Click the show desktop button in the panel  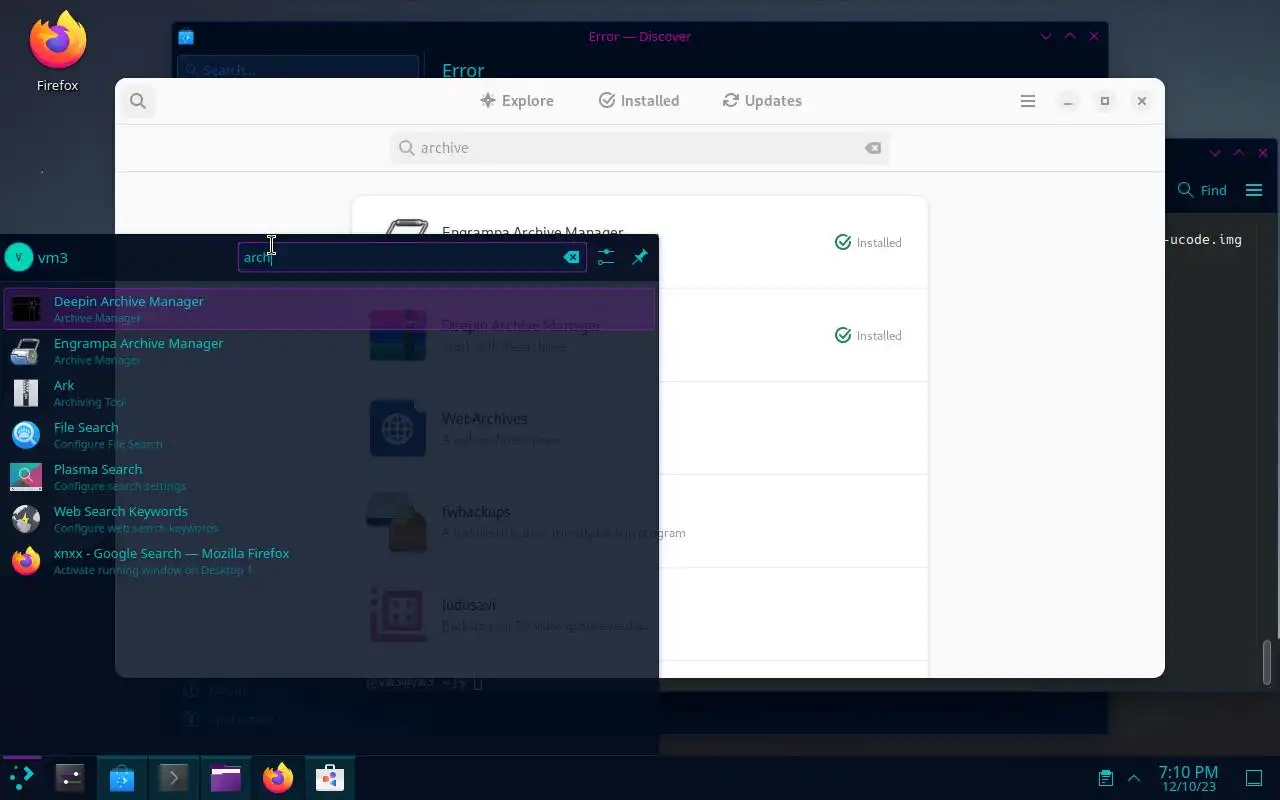[1254, 778]
